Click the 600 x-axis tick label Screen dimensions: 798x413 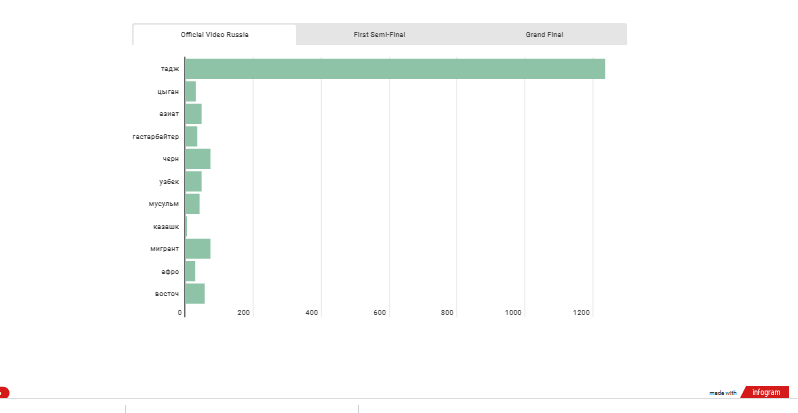(380, 313)
